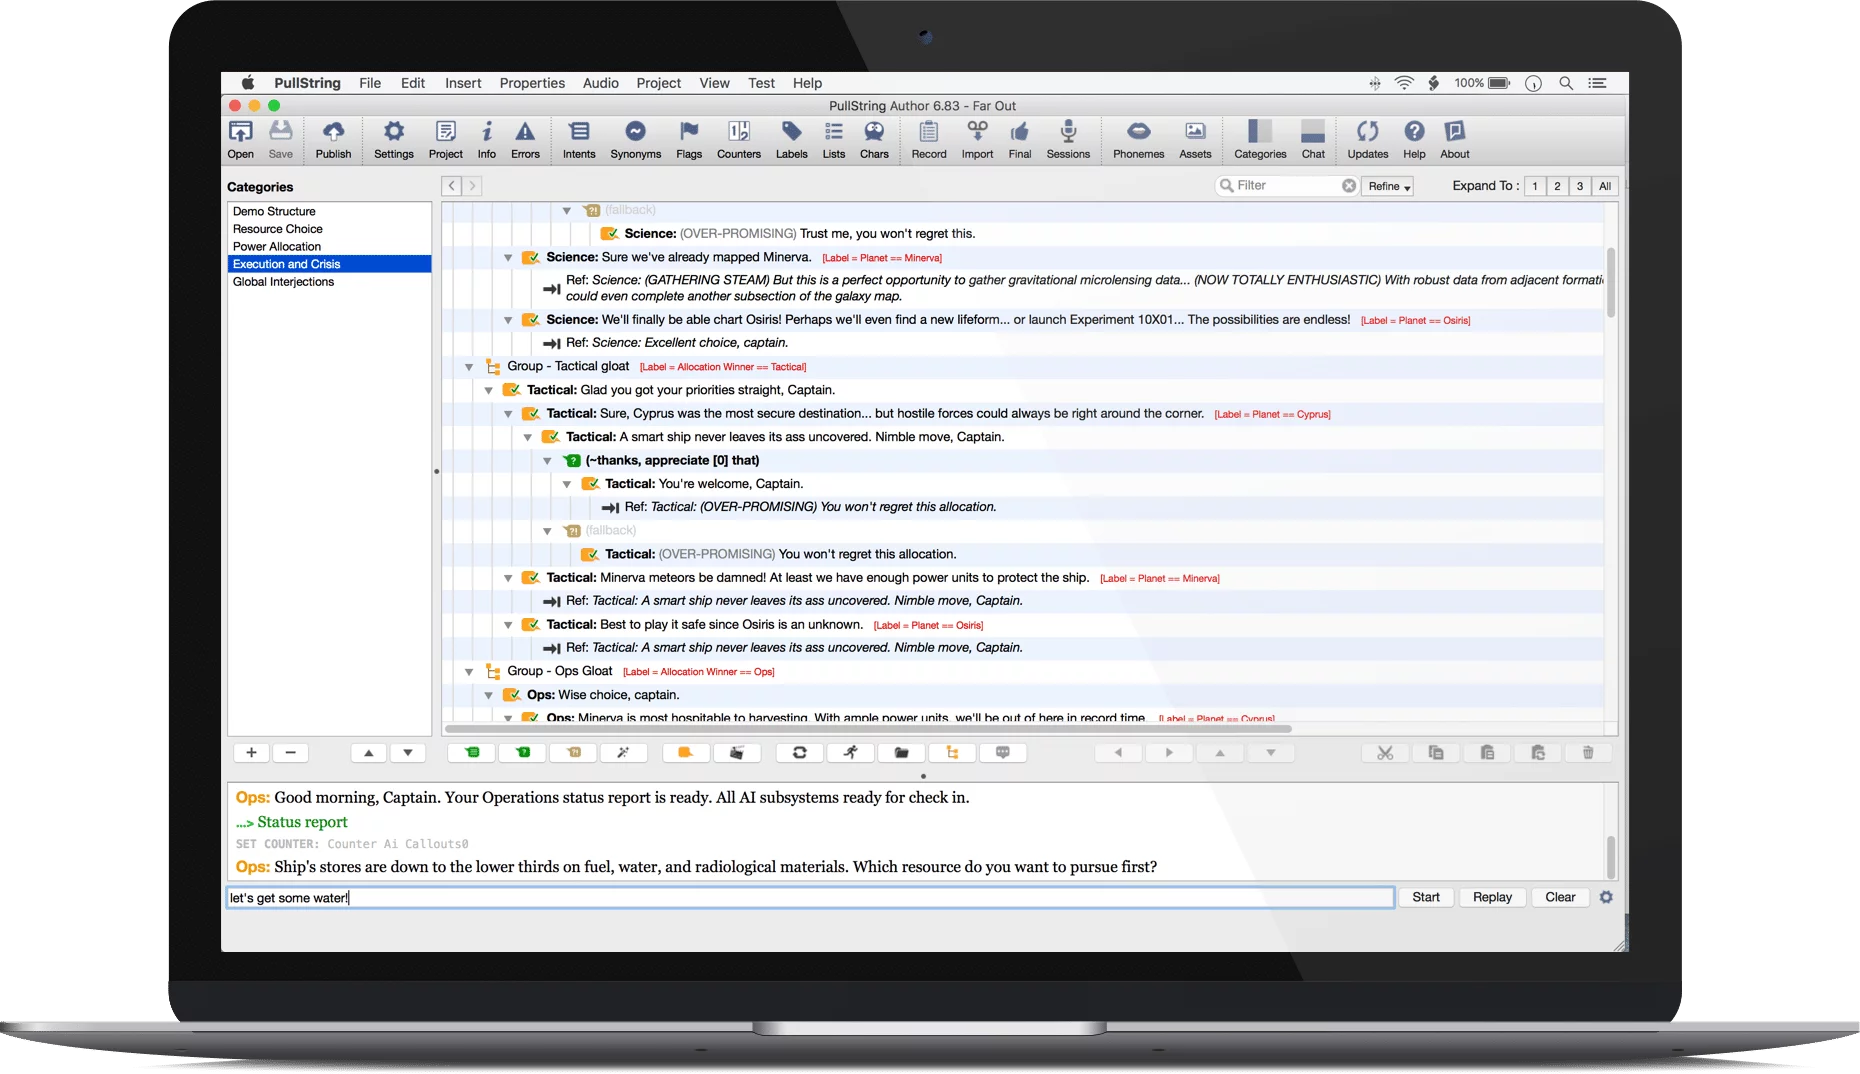Open the Chars characters icon
Screen dimensions: 1860x1074
pos(874,139)
